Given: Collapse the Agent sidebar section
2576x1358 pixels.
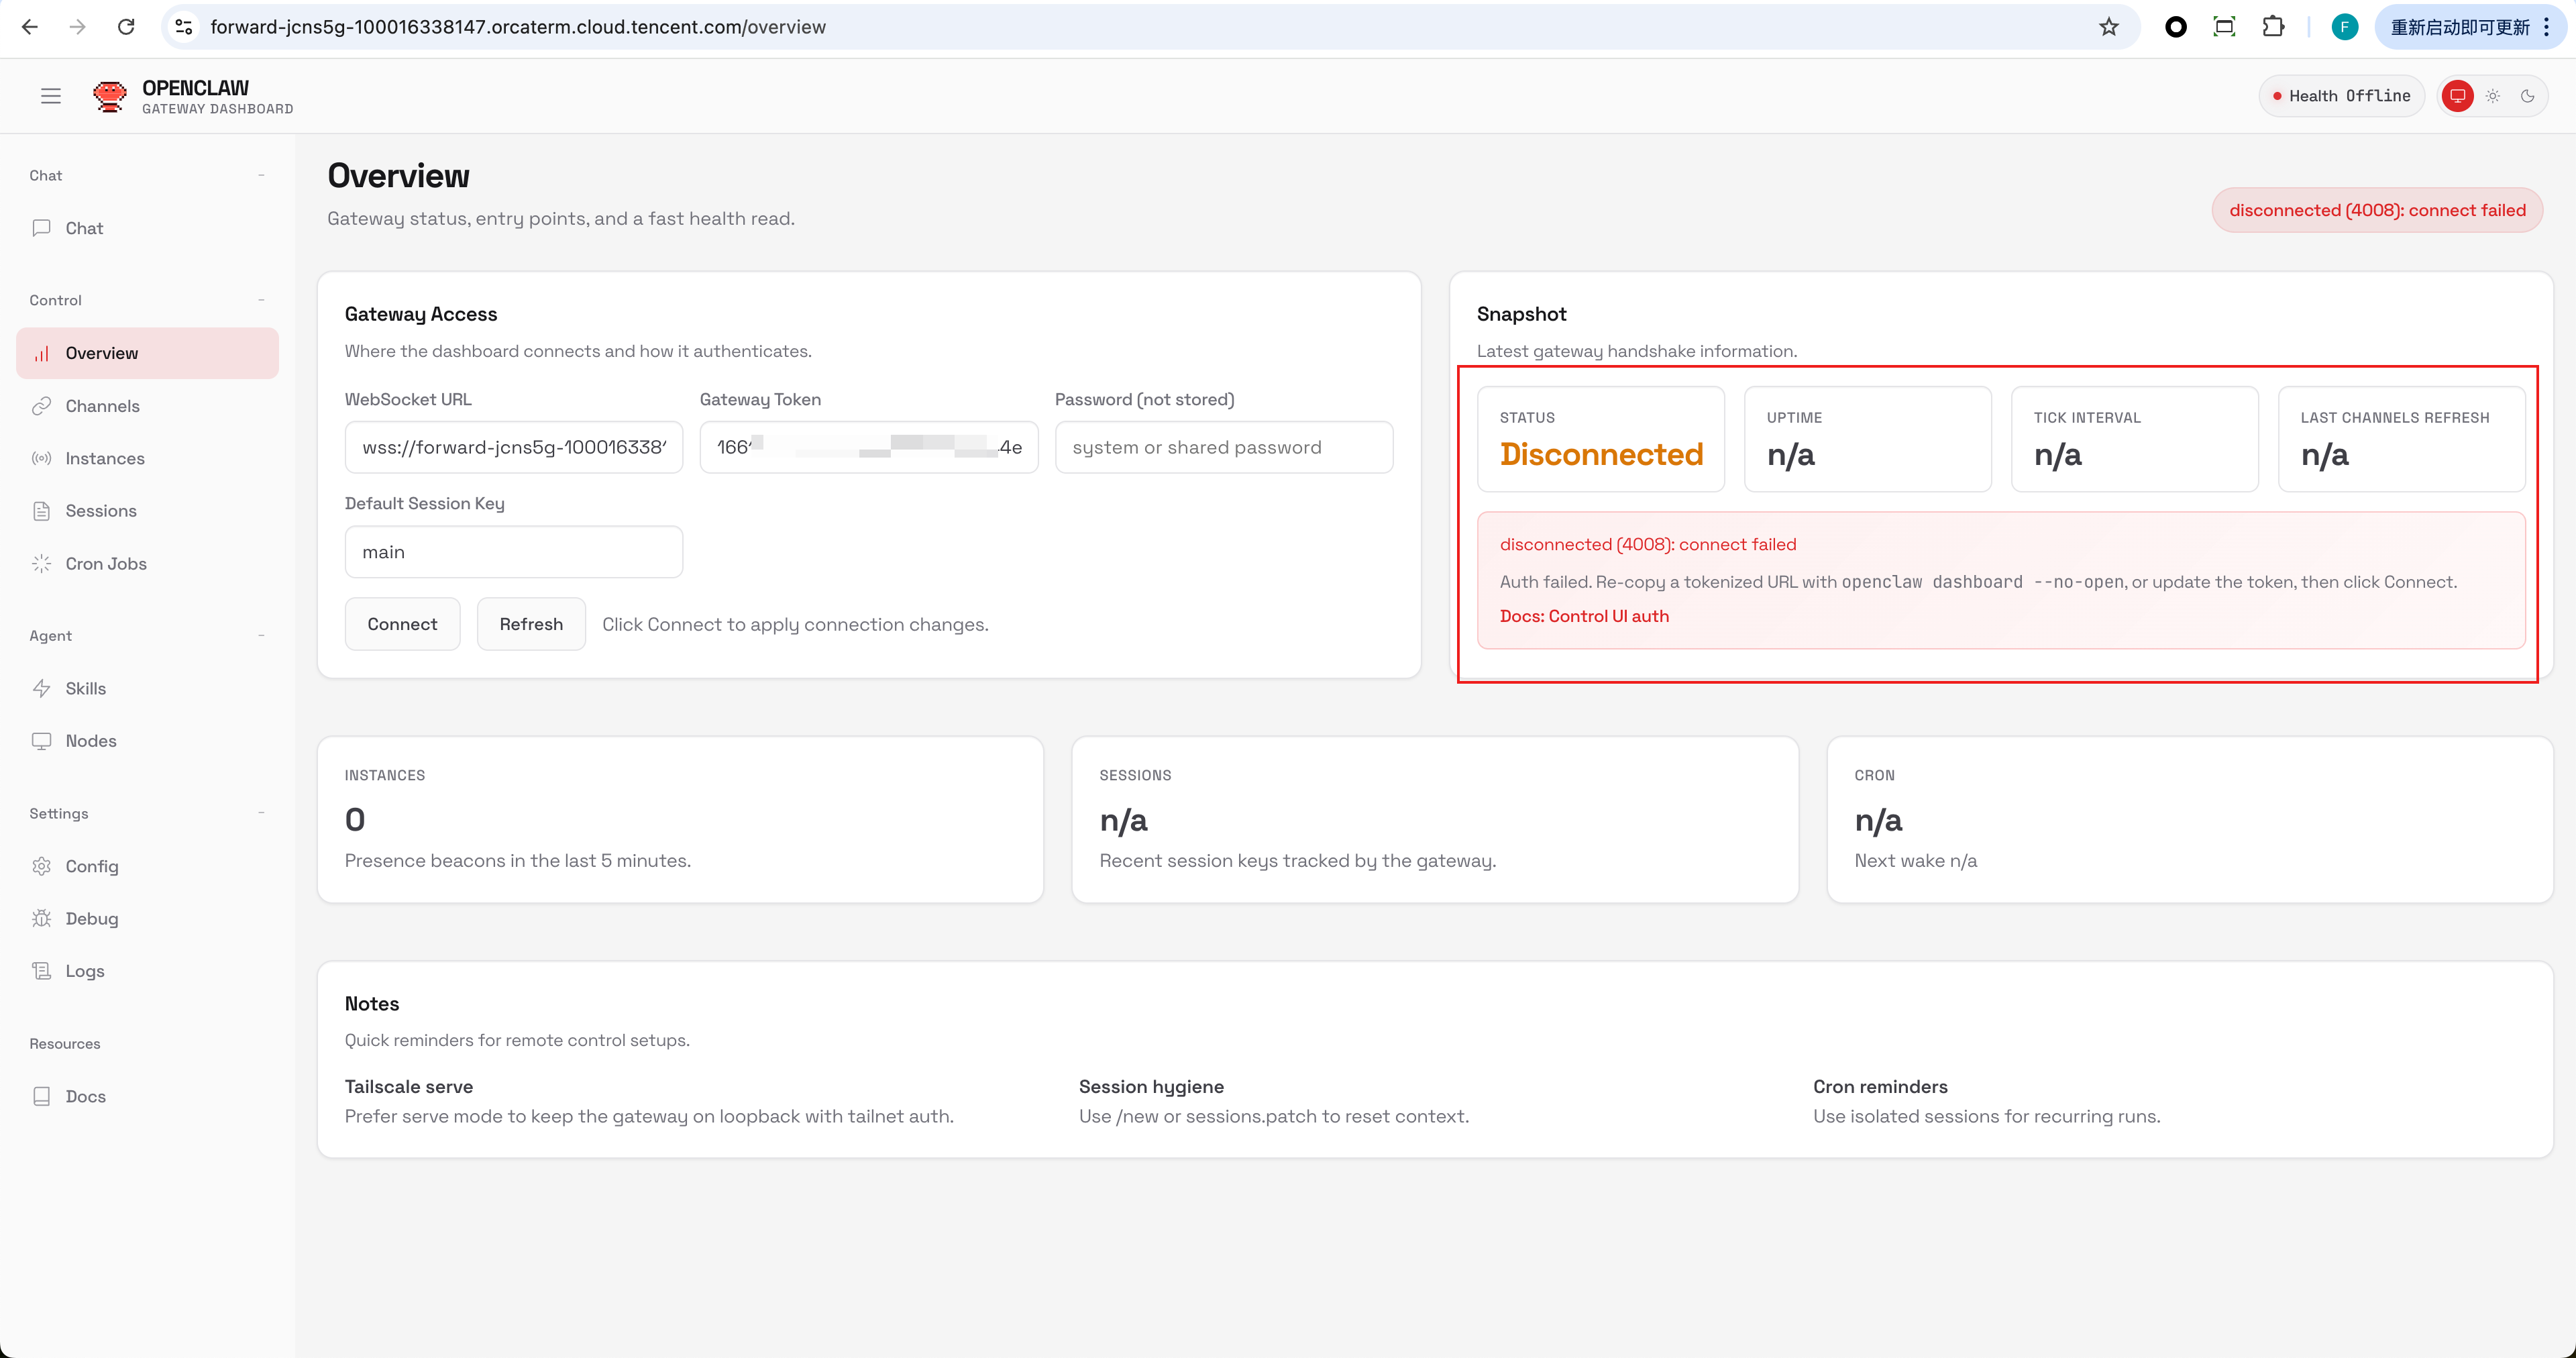Looking at the screenshot, I should pos(261,636).
